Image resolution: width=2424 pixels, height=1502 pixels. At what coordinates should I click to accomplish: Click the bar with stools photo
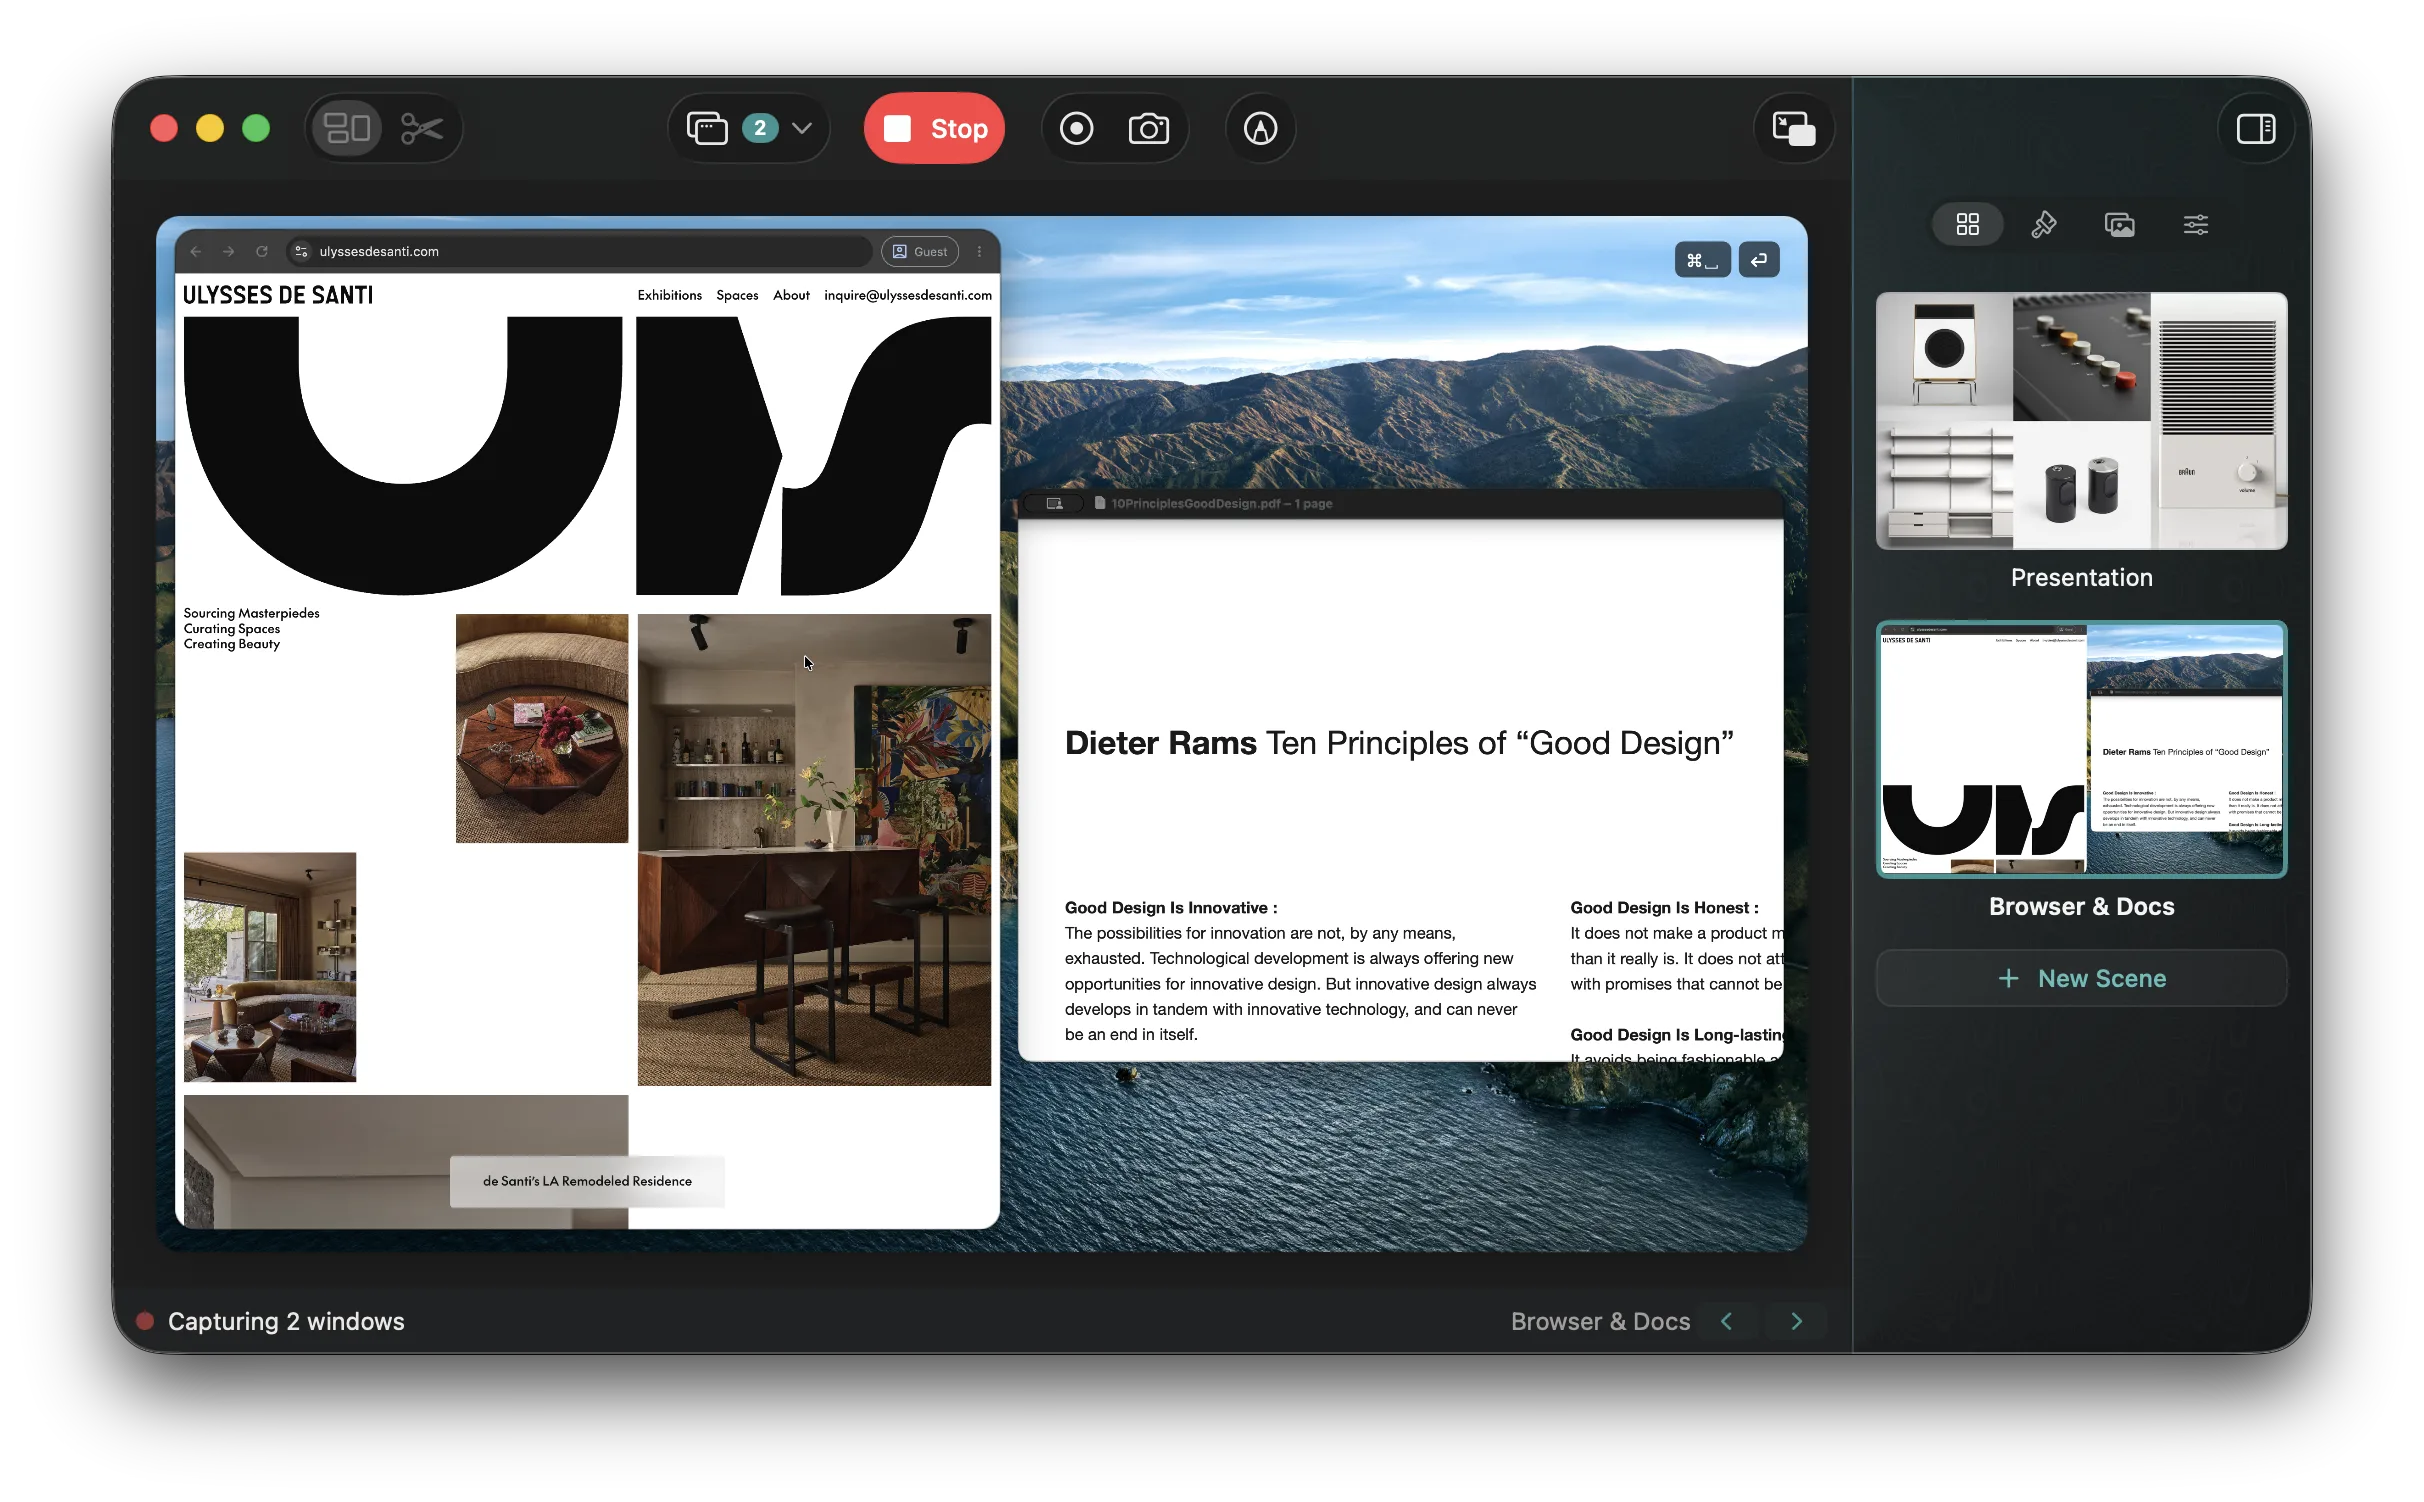814,849
